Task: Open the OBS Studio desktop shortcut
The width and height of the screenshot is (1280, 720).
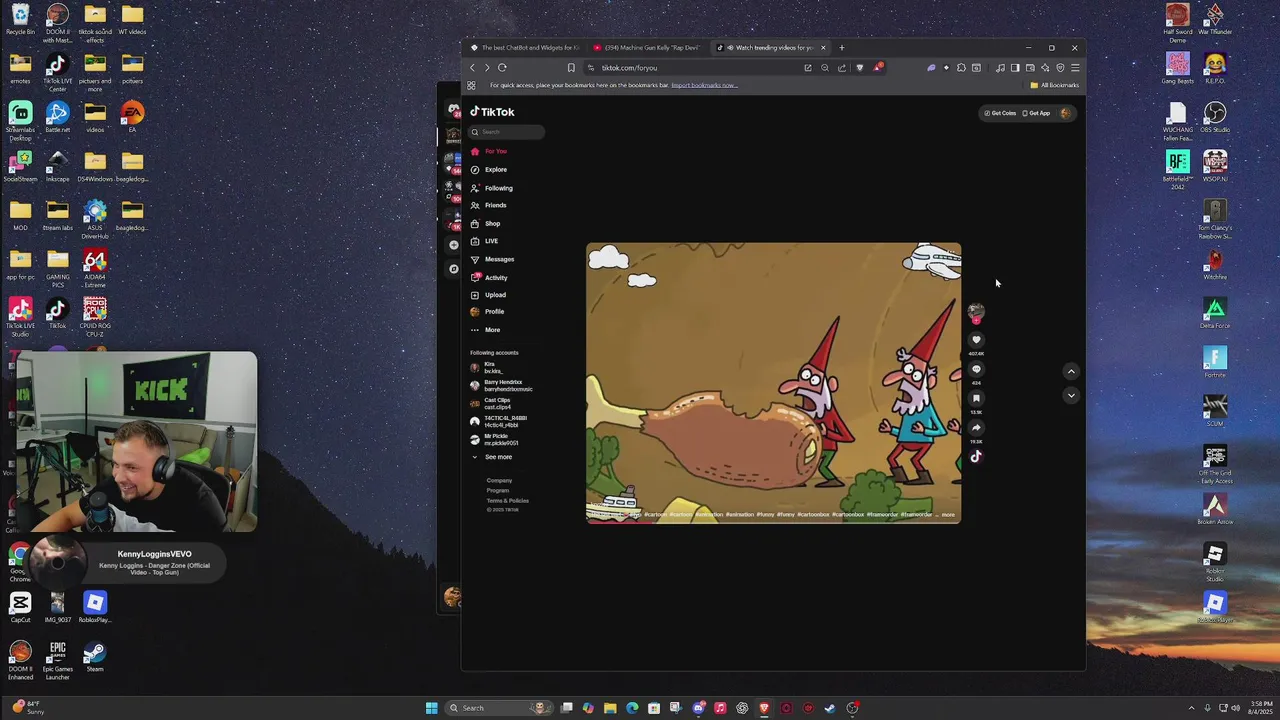Action: (x=1215, y=118)
